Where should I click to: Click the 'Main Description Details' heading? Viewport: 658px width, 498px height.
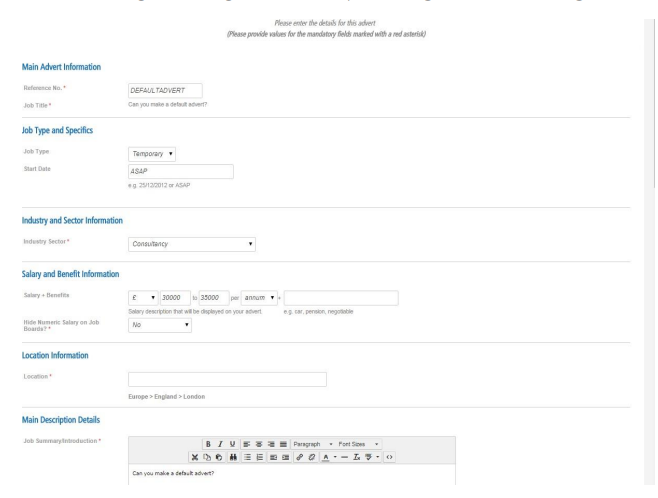point(61,420)
